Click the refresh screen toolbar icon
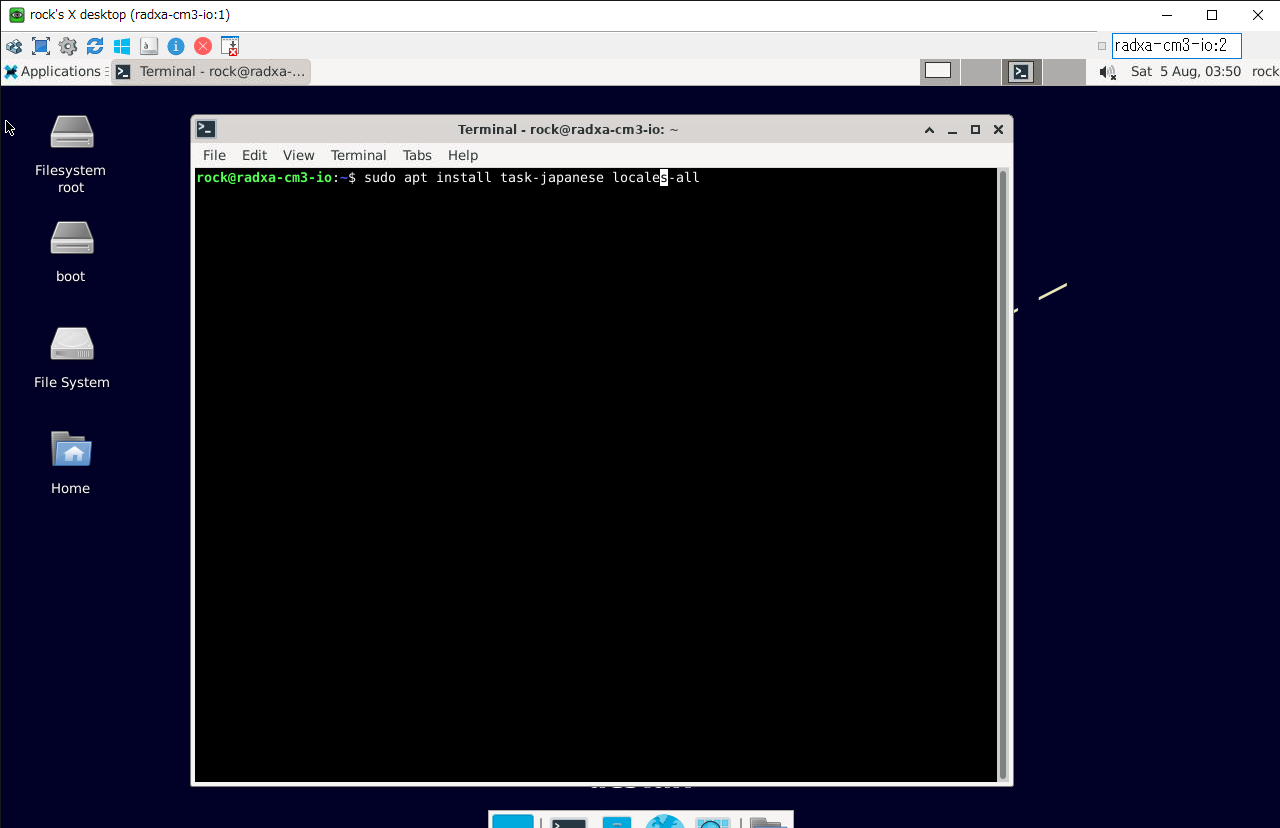This screenshot has width=1280, height=828. point(95,46)
